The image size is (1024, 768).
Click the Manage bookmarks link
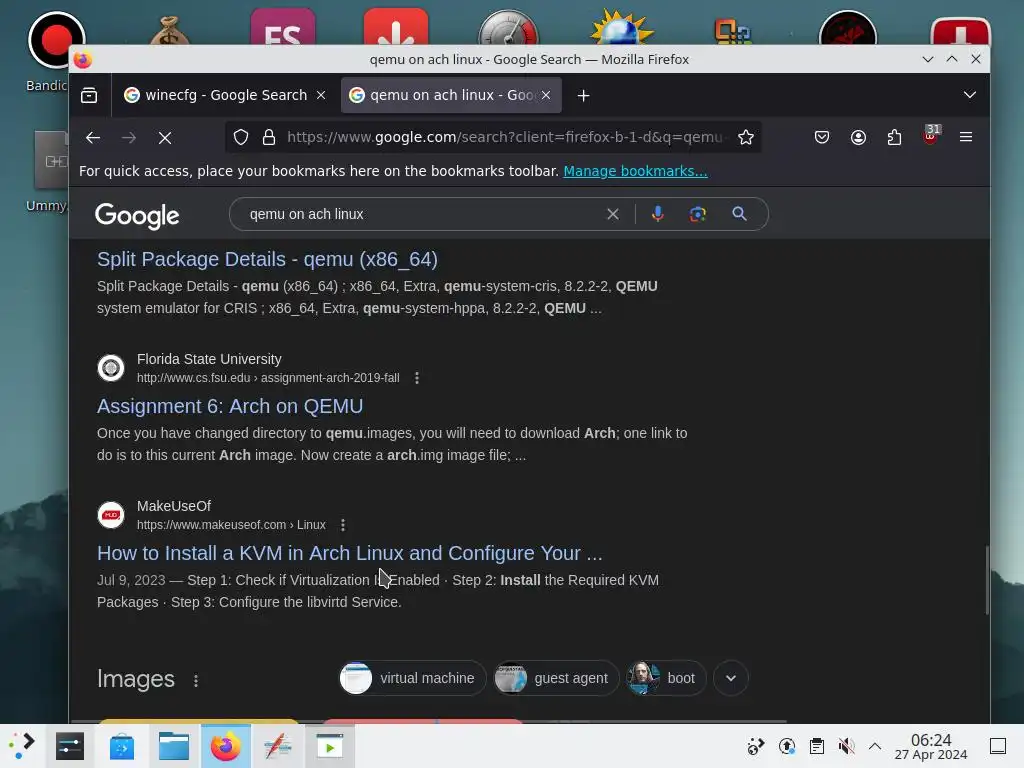click(635, 171)
